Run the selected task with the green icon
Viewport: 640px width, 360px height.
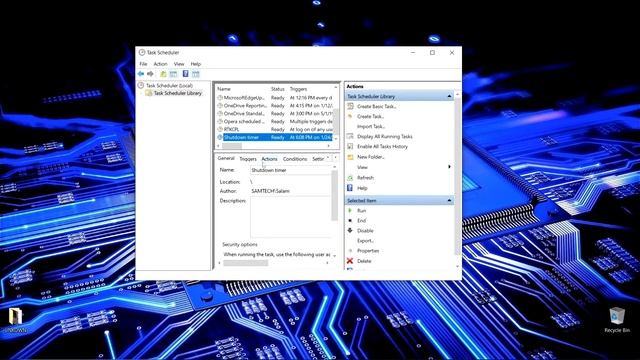(x=350, y=210)
